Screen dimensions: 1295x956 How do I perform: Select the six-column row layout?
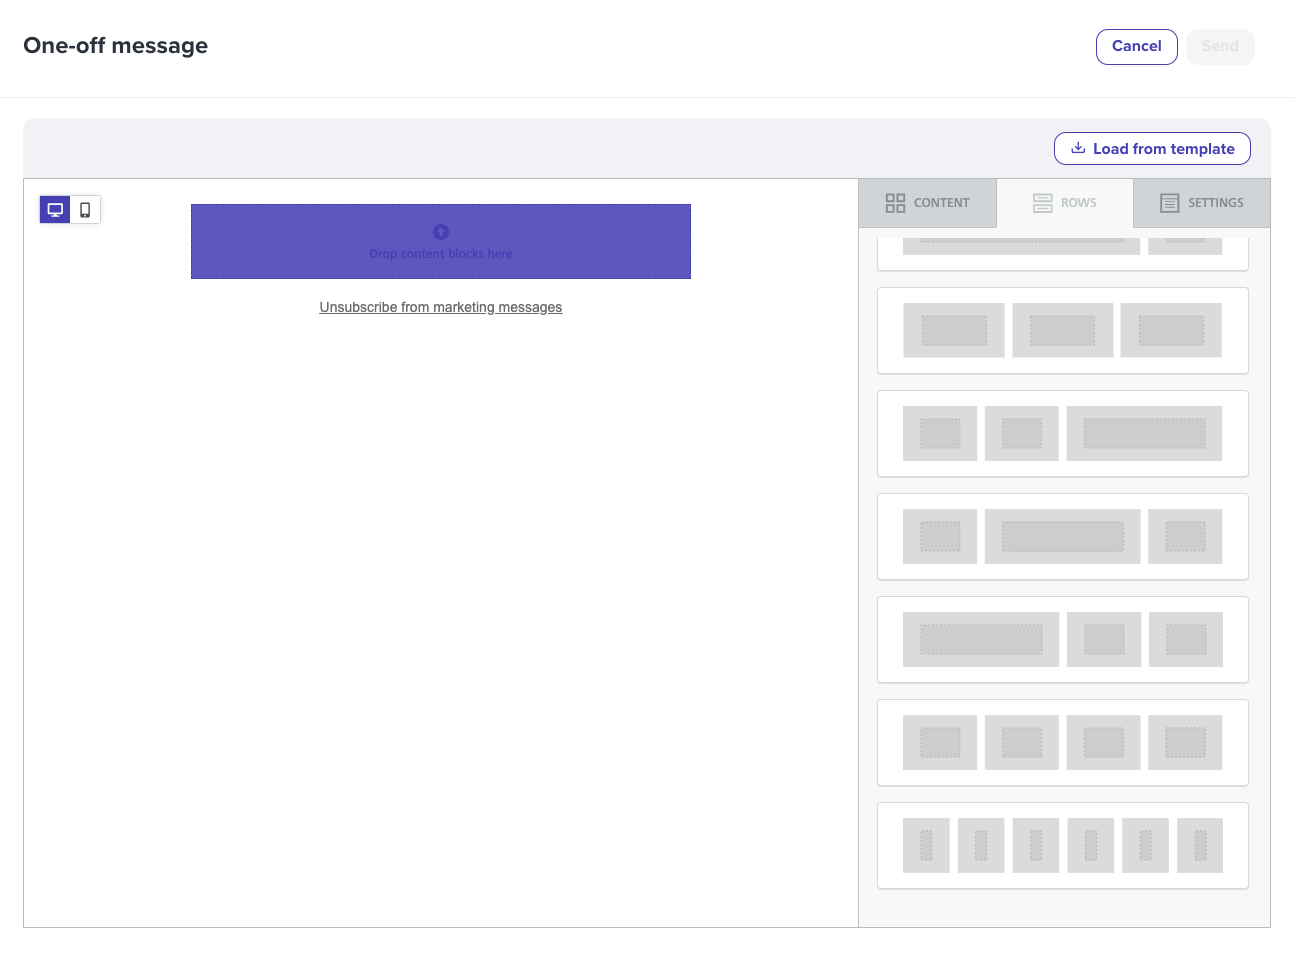1062,845
